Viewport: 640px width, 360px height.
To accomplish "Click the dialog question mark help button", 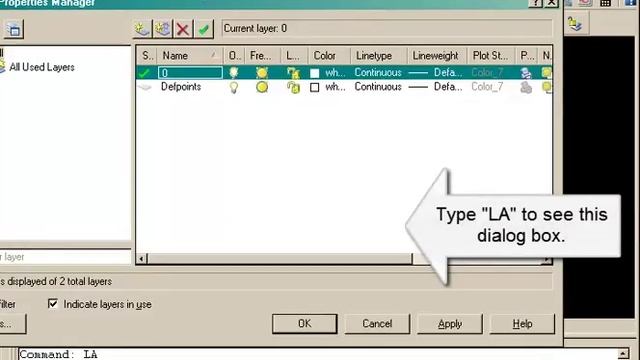I will (536, 3).
